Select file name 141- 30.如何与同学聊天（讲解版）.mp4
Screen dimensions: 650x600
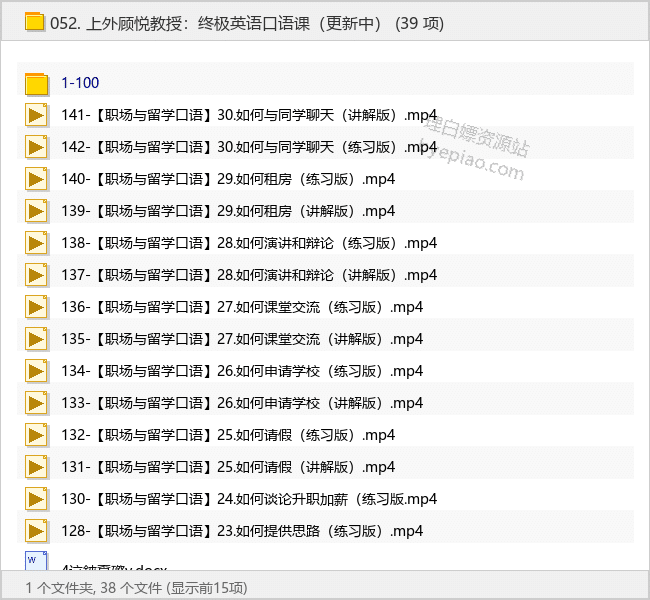click(x=249, y=115)
